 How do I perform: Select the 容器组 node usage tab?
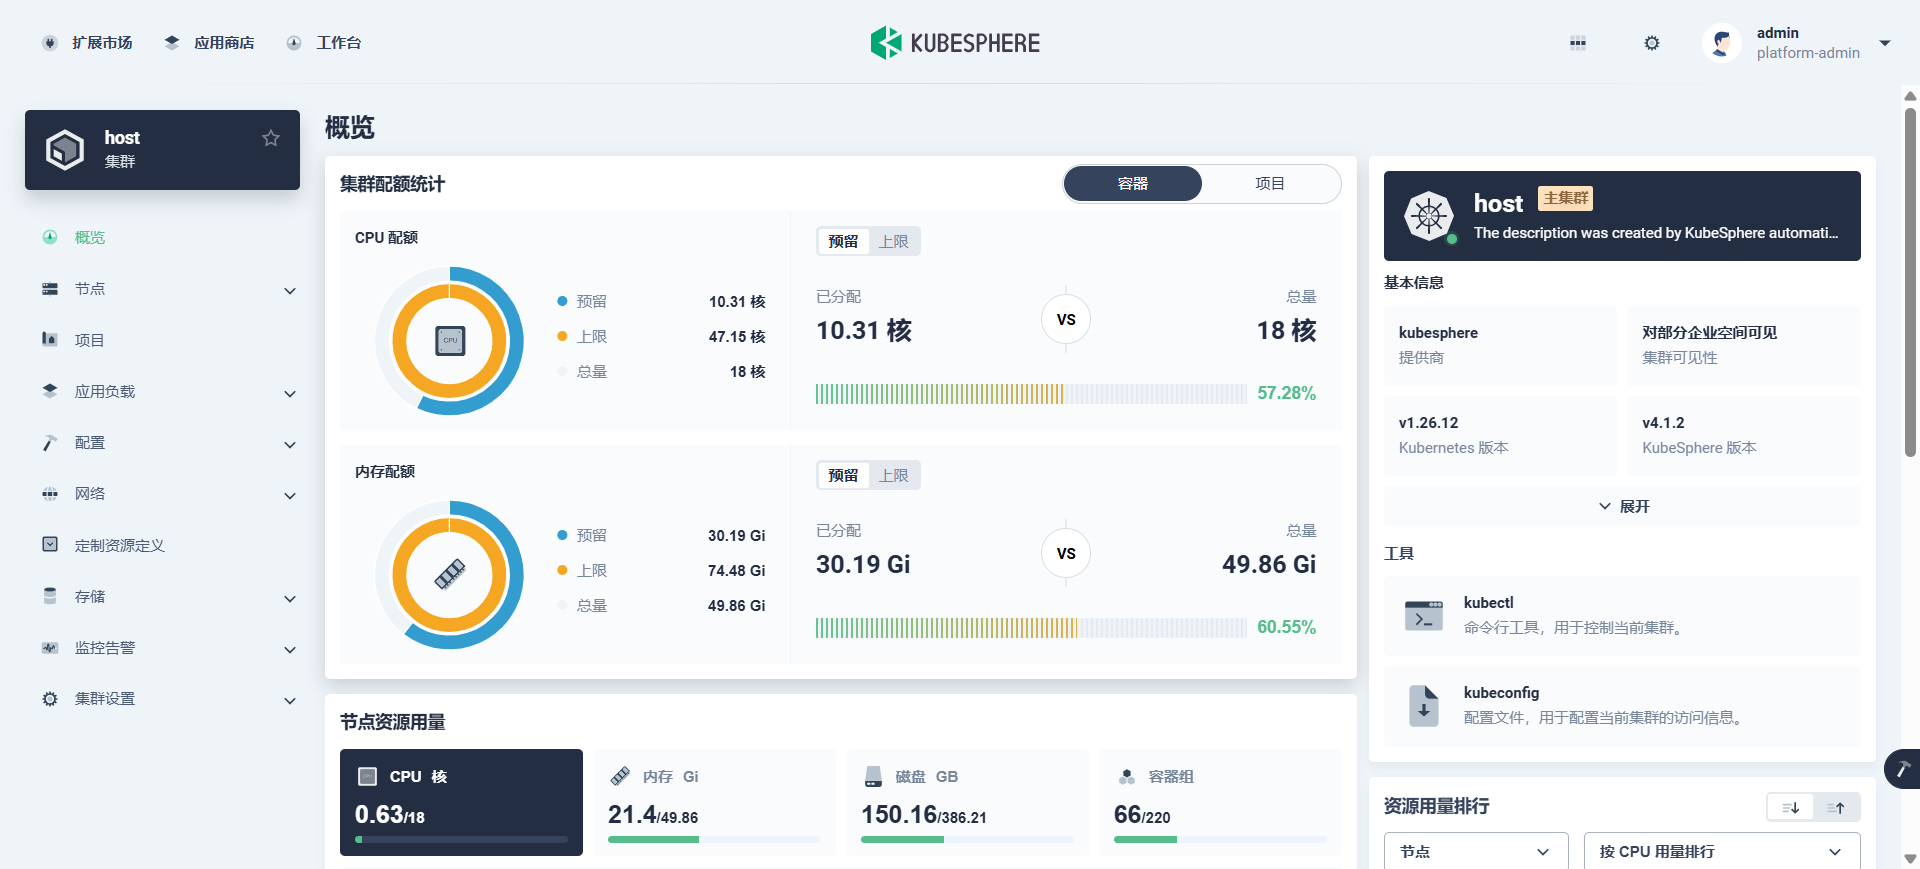(1220, 802)
